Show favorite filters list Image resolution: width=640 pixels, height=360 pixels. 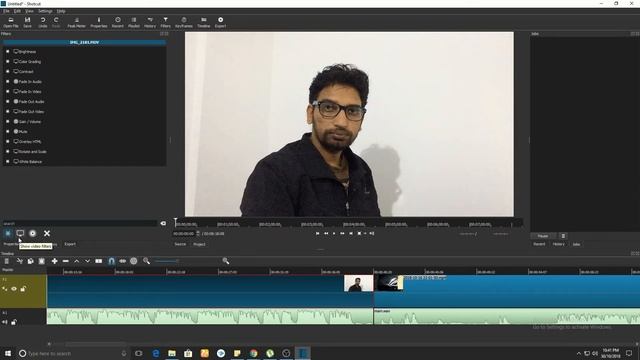tap(8, 233)
